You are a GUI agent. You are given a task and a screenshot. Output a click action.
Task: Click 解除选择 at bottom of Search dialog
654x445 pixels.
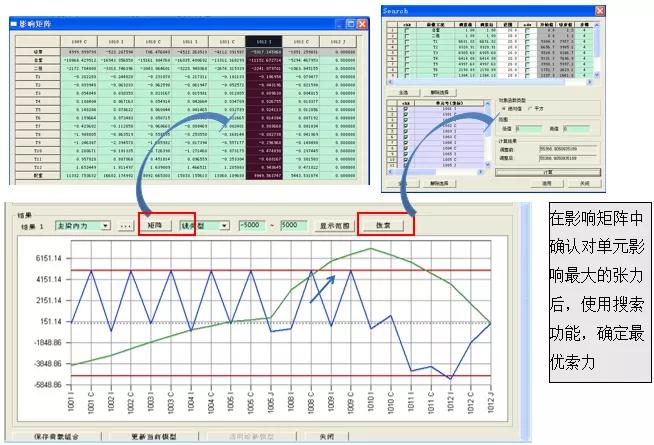pos(440,183)
